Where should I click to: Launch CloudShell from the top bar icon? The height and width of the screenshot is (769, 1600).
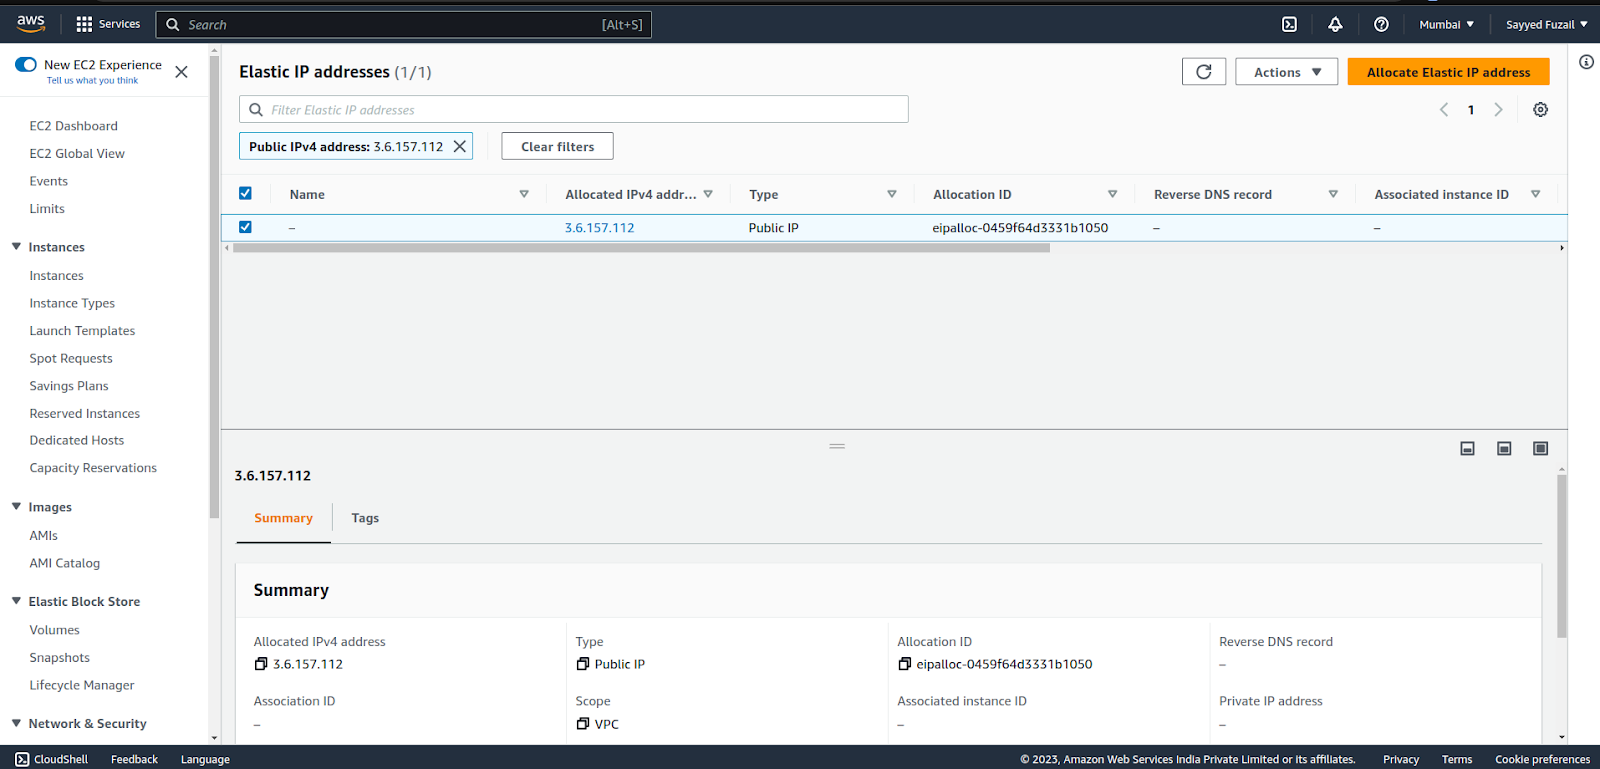pos(1290,24)
